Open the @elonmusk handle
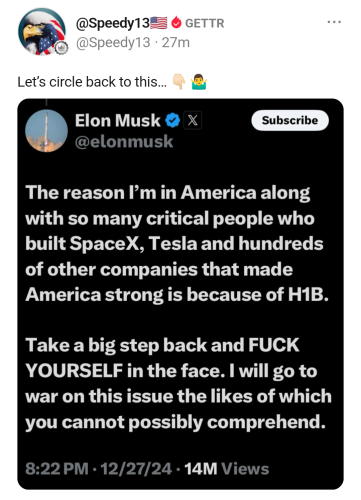Image resolution: width=361 pixels, height=500 pixels. point(124,142)
